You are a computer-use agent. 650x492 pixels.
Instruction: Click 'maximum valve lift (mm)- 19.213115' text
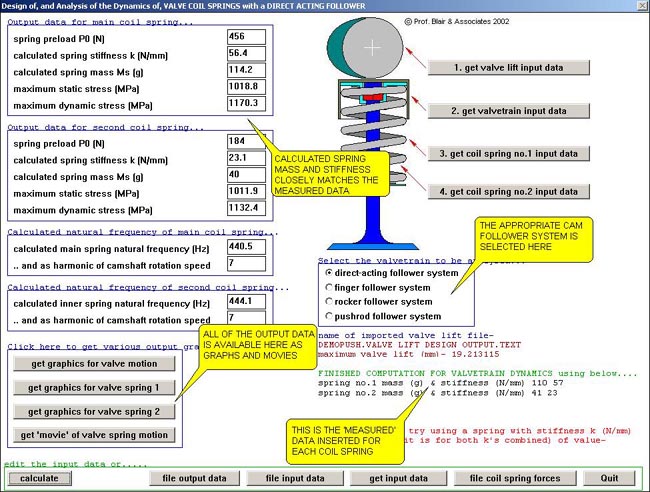(x=408, y=354)
